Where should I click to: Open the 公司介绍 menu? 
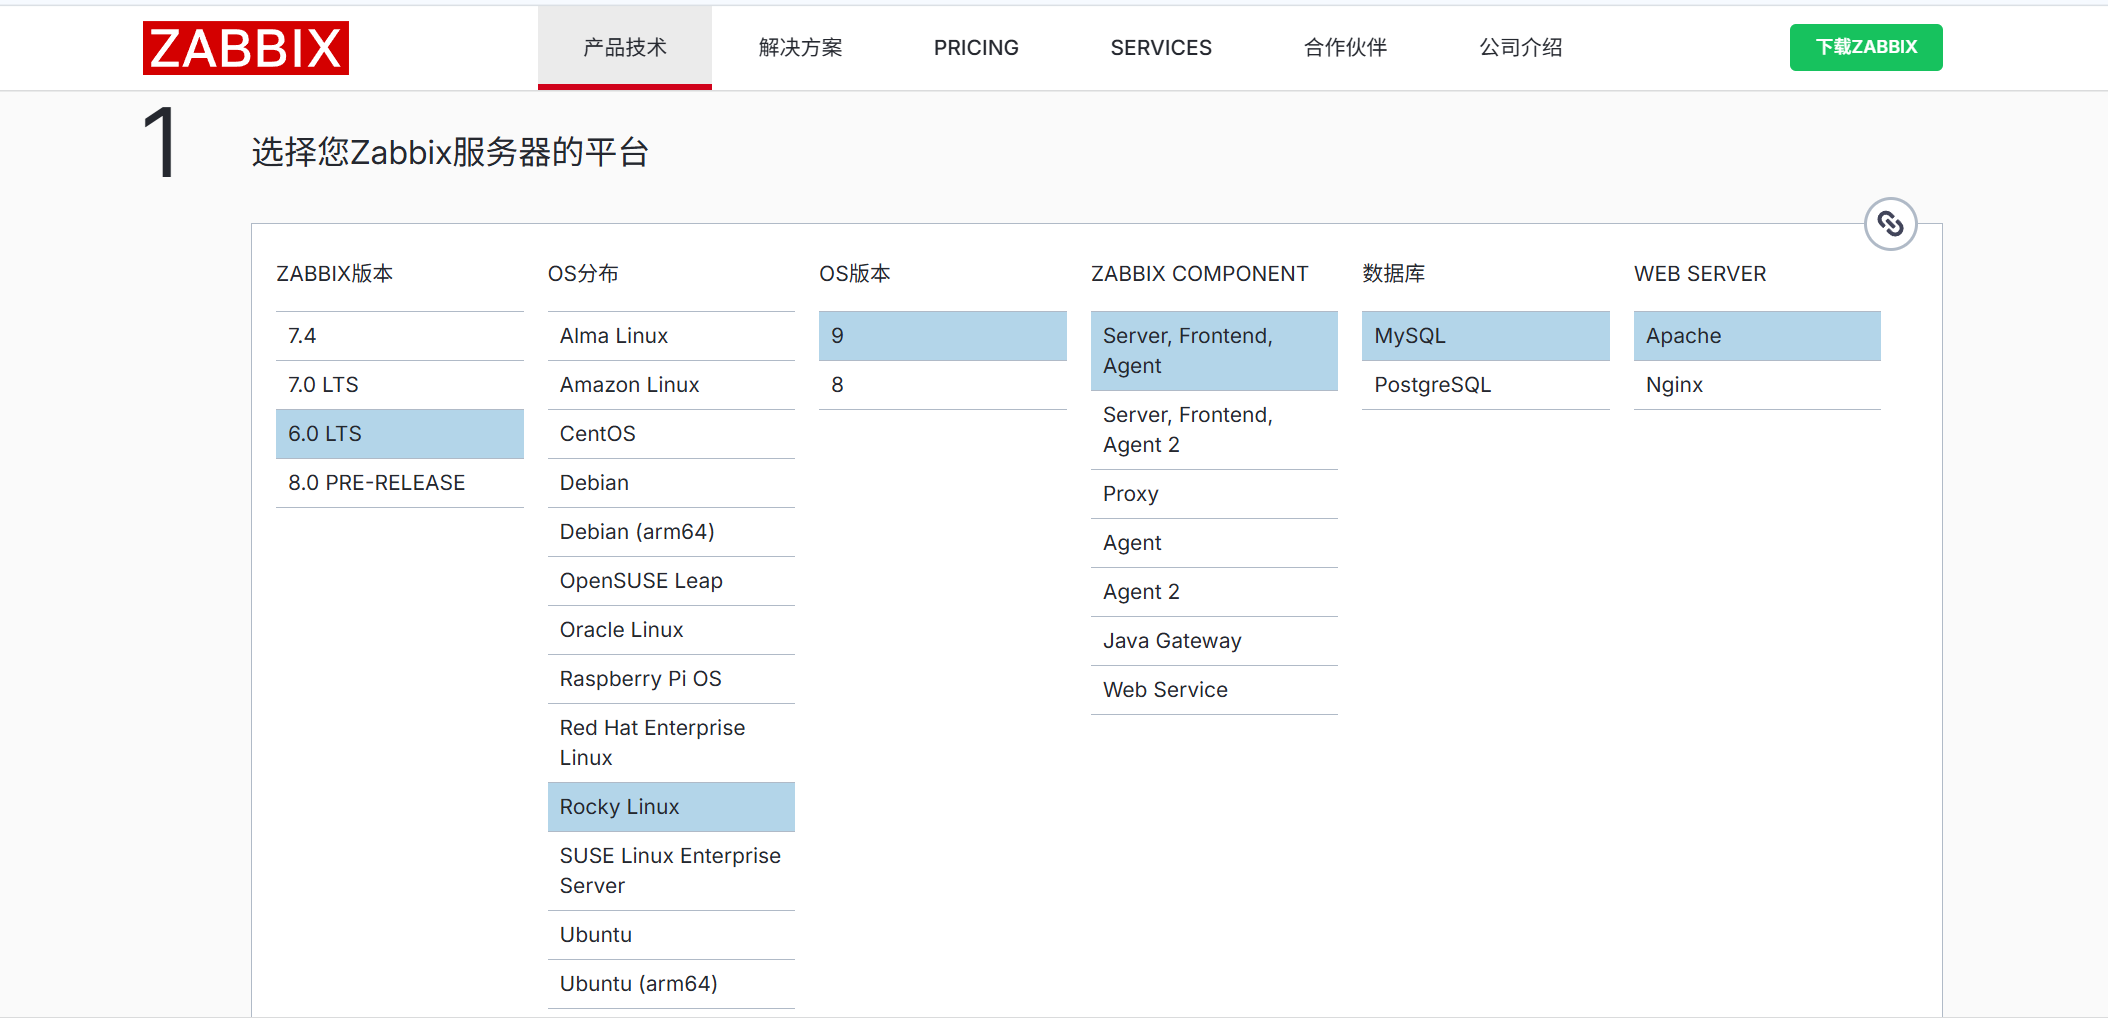[1520, 47]
